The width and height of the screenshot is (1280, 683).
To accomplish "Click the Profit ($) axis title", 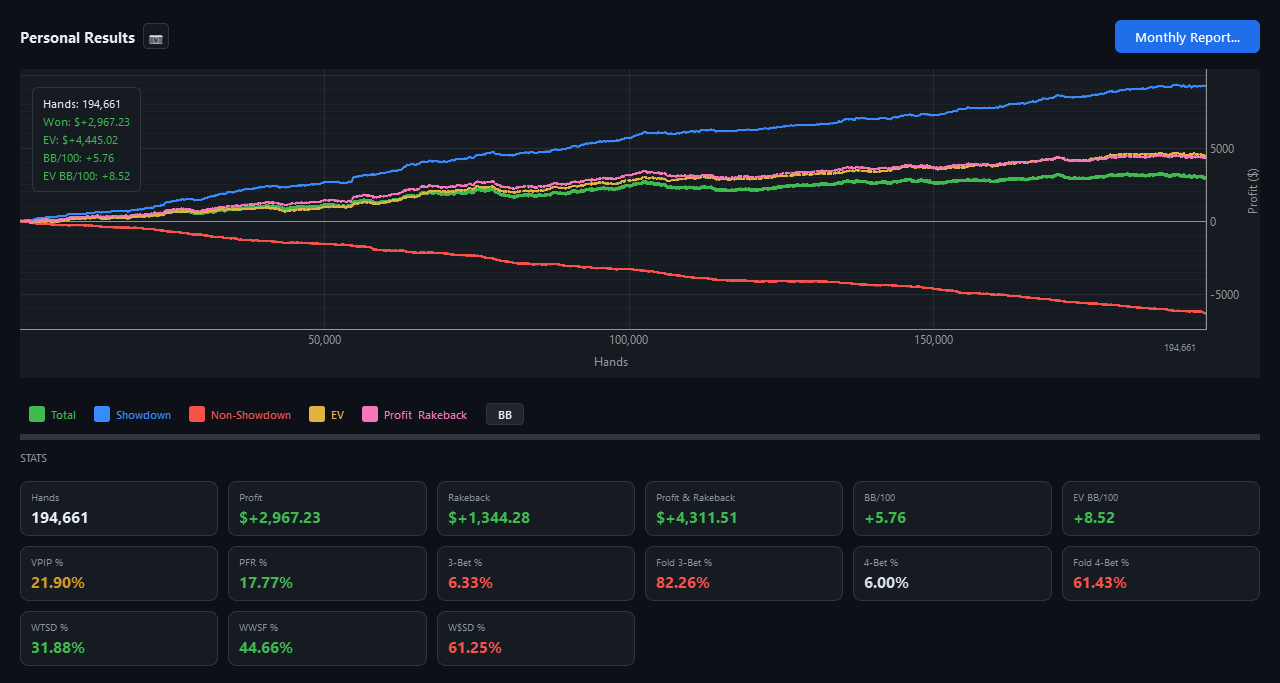I will point(1253,191).
